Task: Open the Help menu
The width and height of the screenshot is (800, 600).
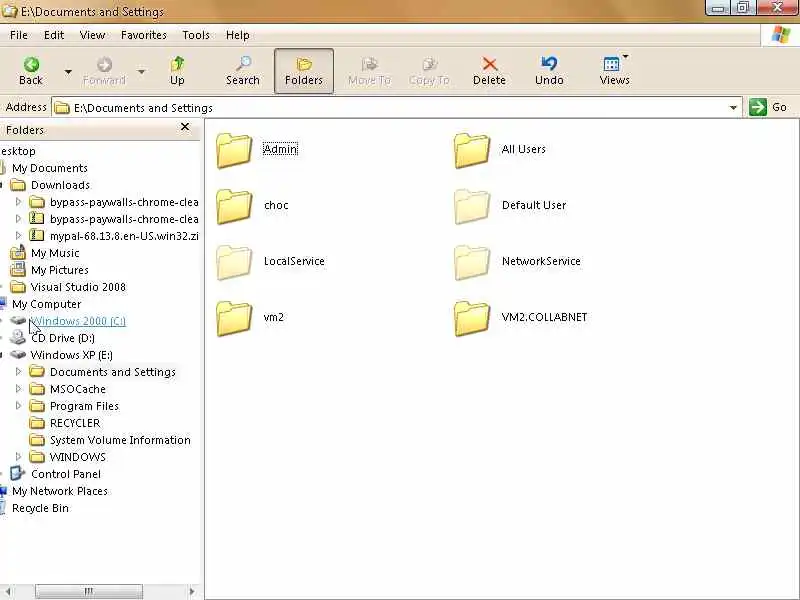Action: point(237,35)
